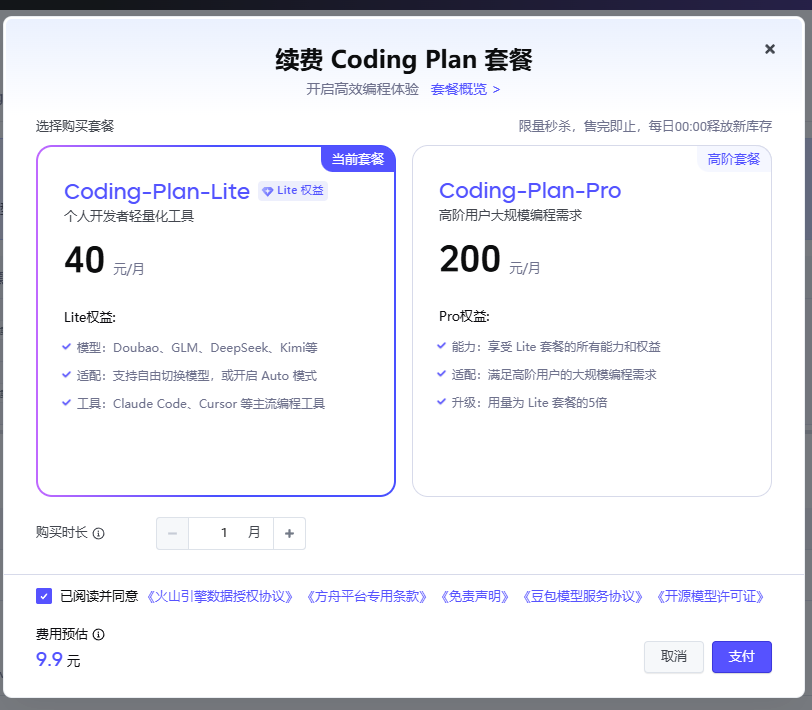The width and height of the screenshot is (812, 710).
Task: Click the 取消 button
Action: click(674, 657)
